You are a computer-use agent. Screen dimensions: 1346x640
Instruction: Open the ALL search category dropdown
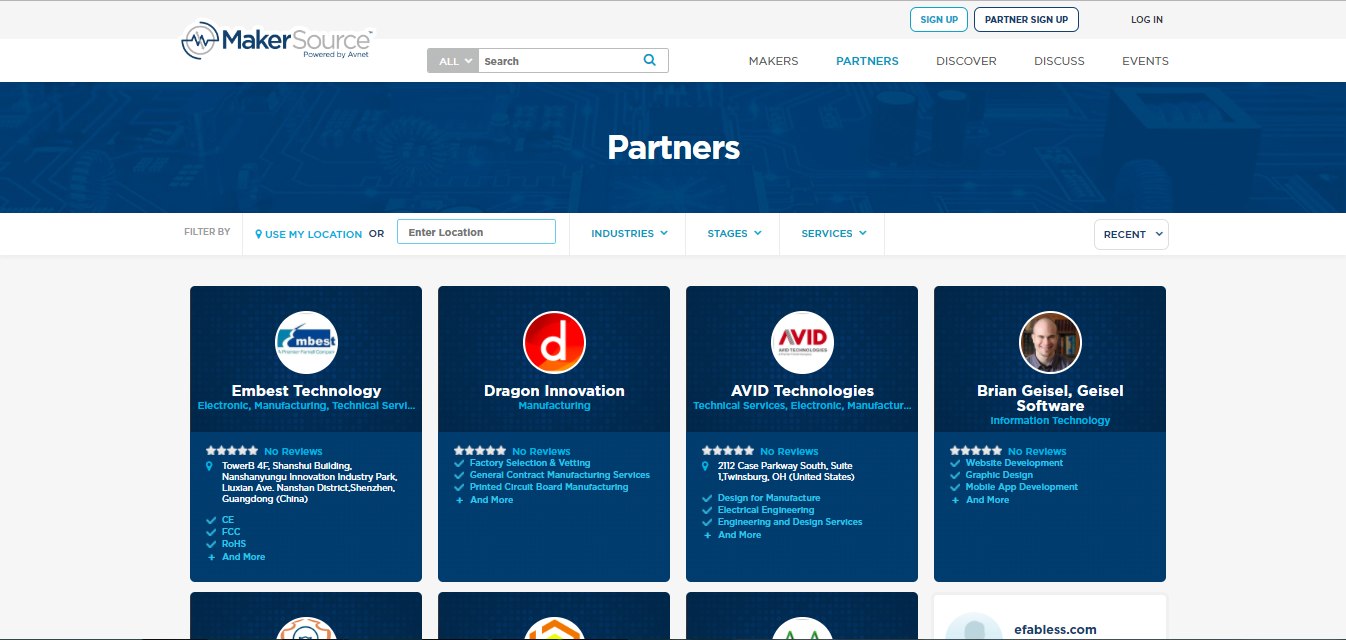(453, 61)
